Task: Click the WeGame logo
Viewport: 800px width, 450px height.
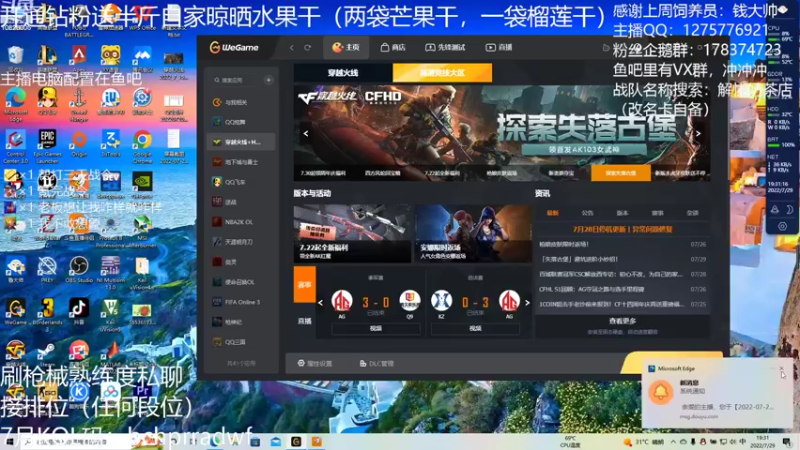Action: pyautogui.click(x=234, y=47)
